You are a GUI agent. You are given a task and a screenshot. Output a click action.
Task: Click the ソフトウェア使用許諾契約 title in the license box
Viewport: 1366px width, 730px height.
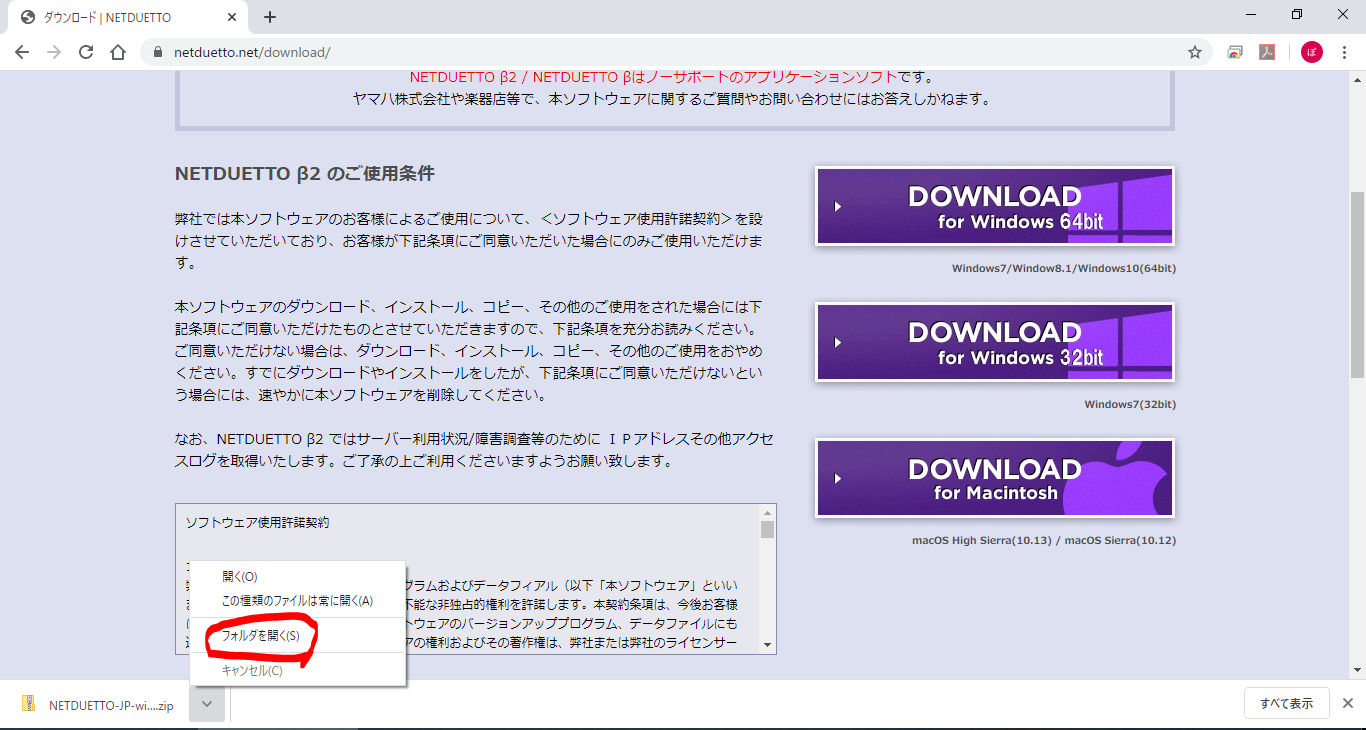[x=257, y=523]
